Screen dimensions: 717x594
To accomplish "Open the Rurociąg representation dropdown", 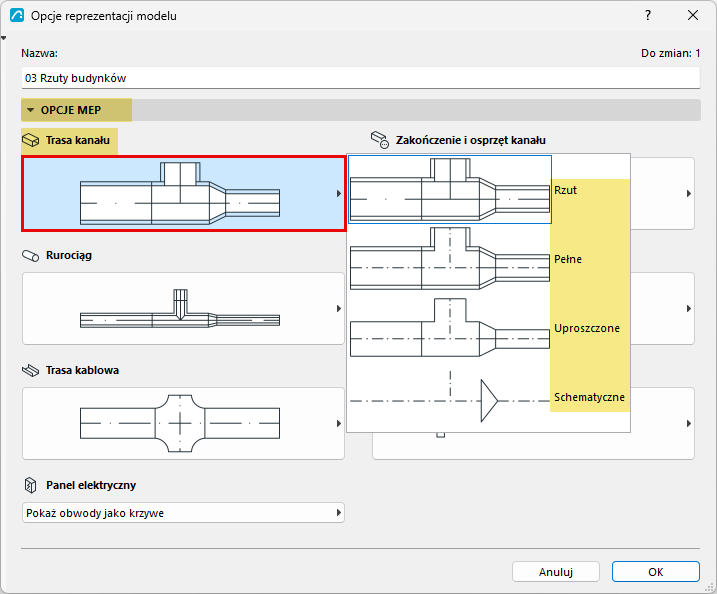I will [x=183, y=309].
